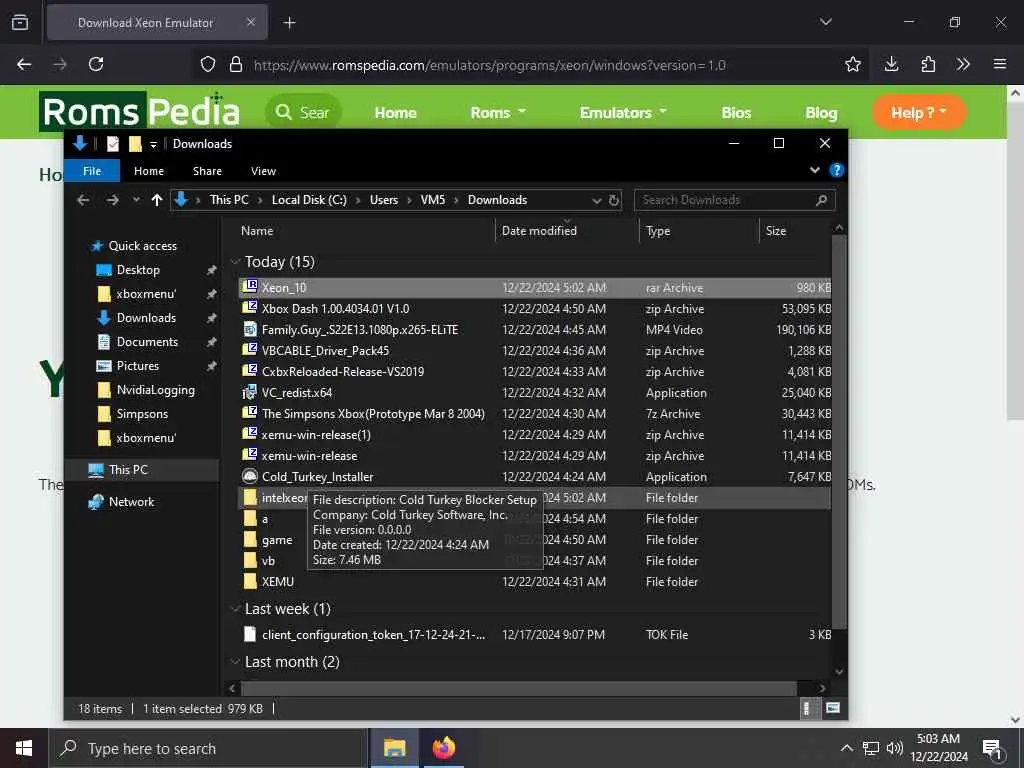Refresh Downloads folder view

click(x=613, y=200)
